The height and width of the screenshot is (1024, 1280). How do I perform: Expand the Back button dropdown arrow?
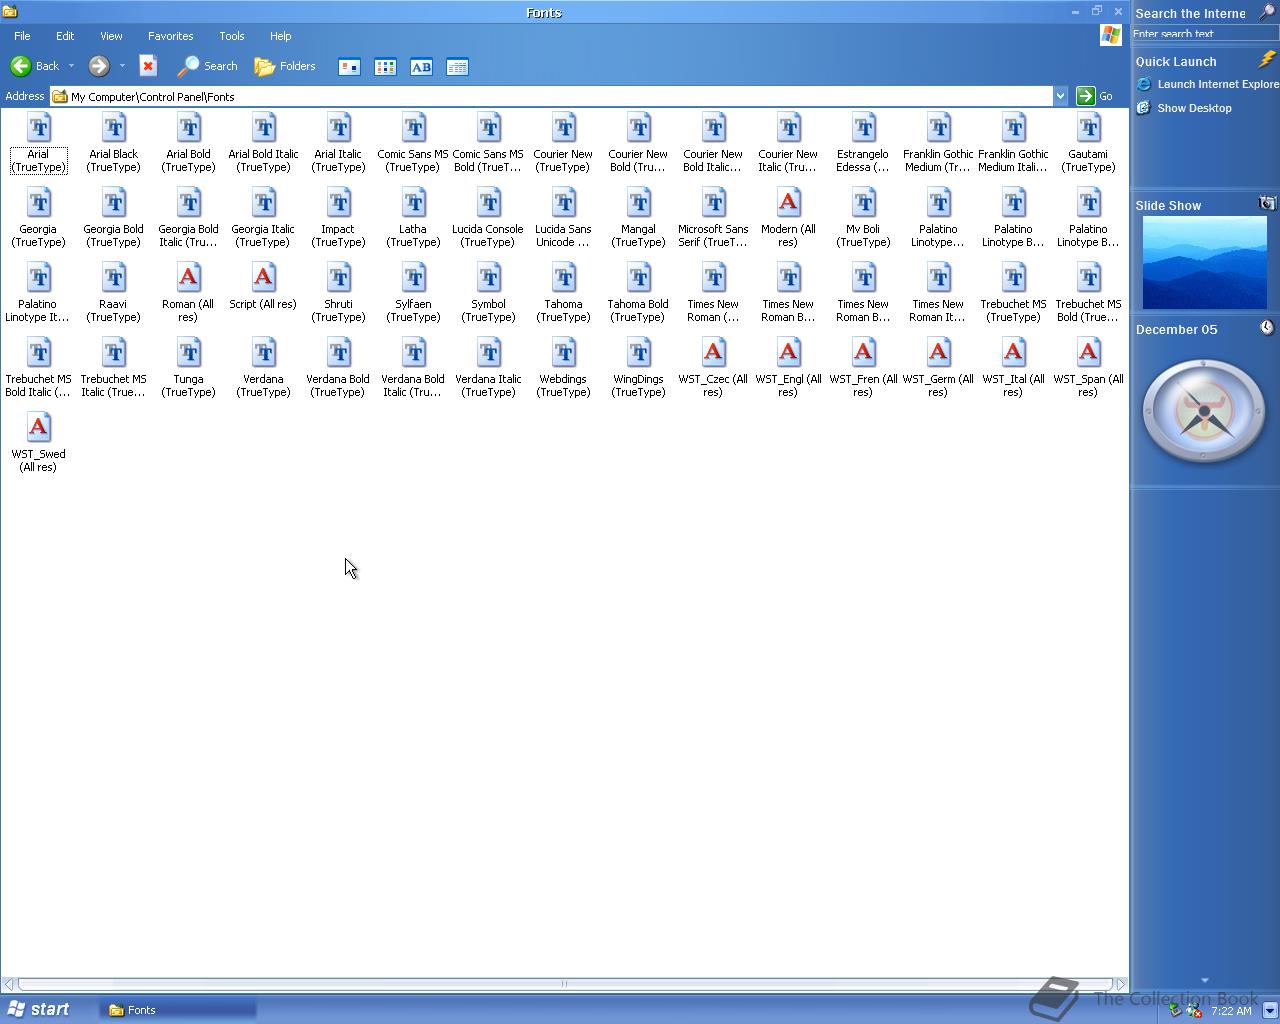(72, 66)
